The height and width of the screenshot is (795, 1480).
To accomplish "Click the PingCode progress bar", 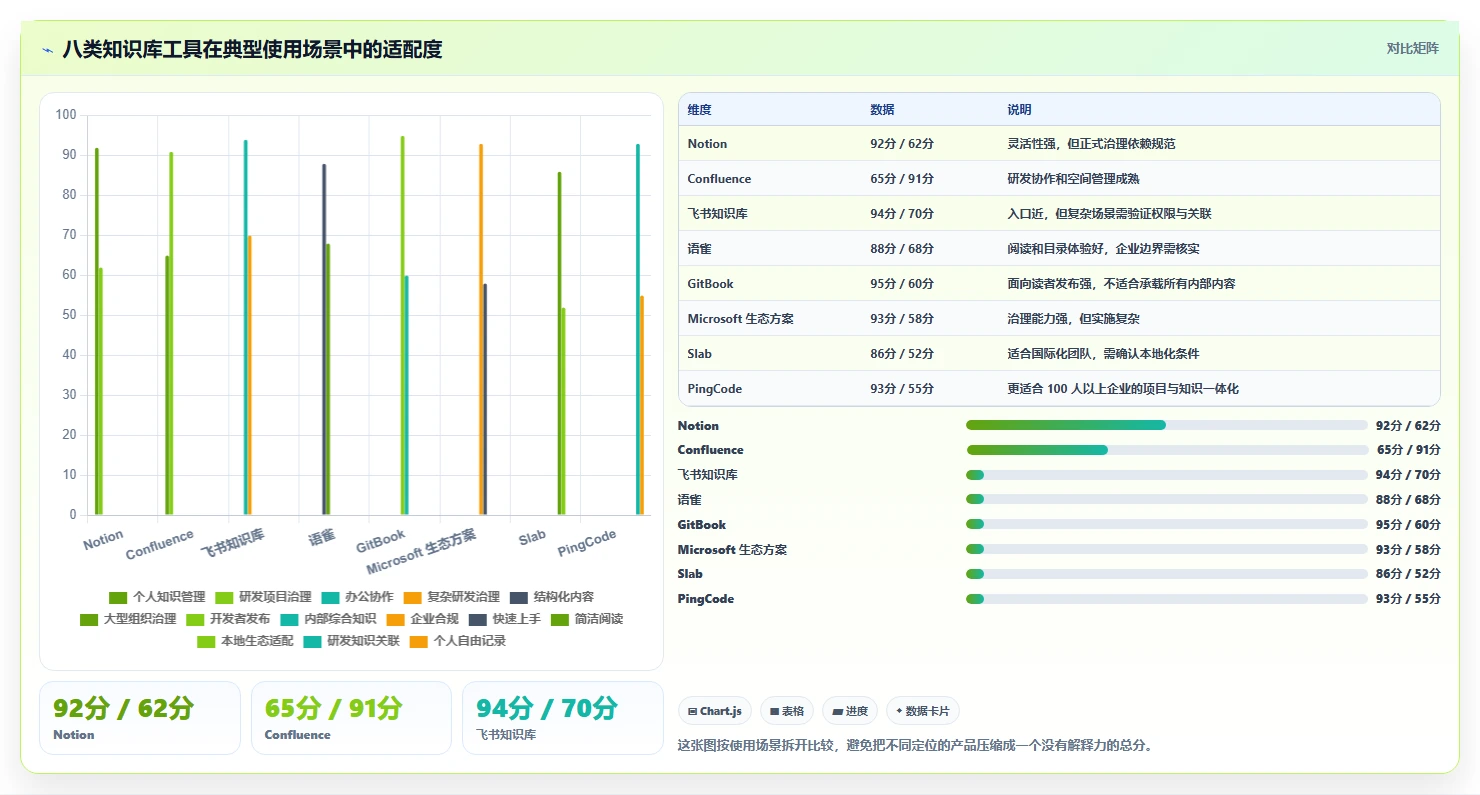I will 1167,599.
